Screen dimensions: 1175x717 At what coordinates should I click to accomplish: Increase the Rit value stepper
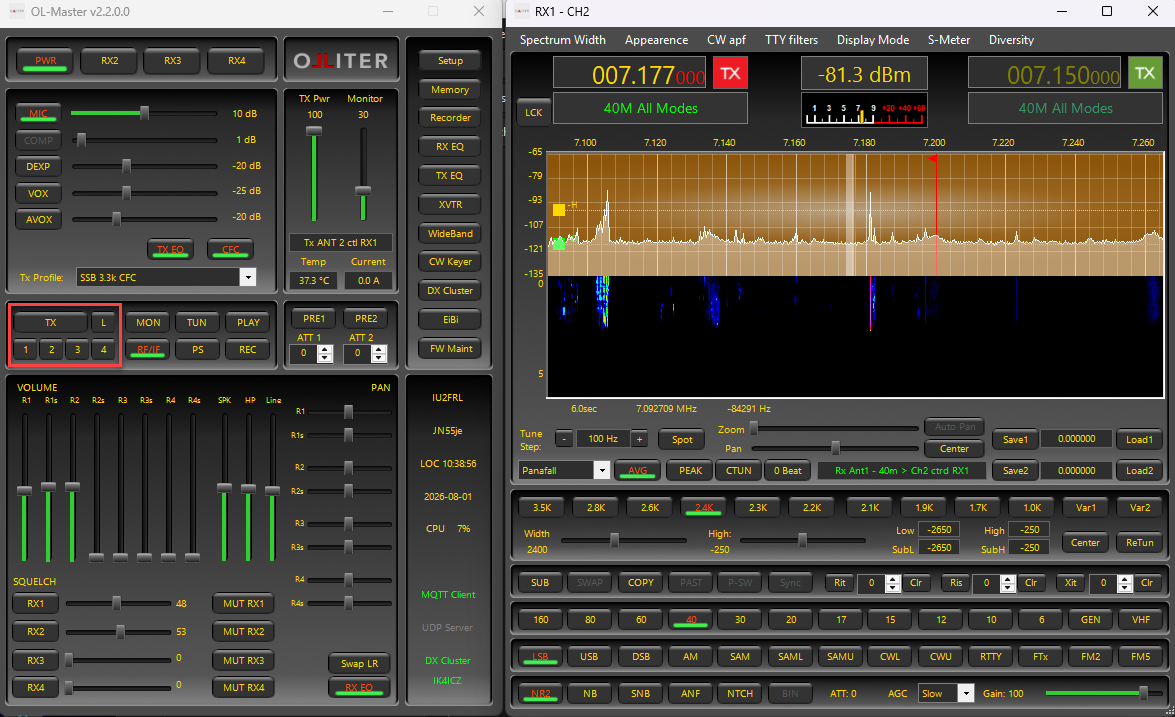(892, 579)
